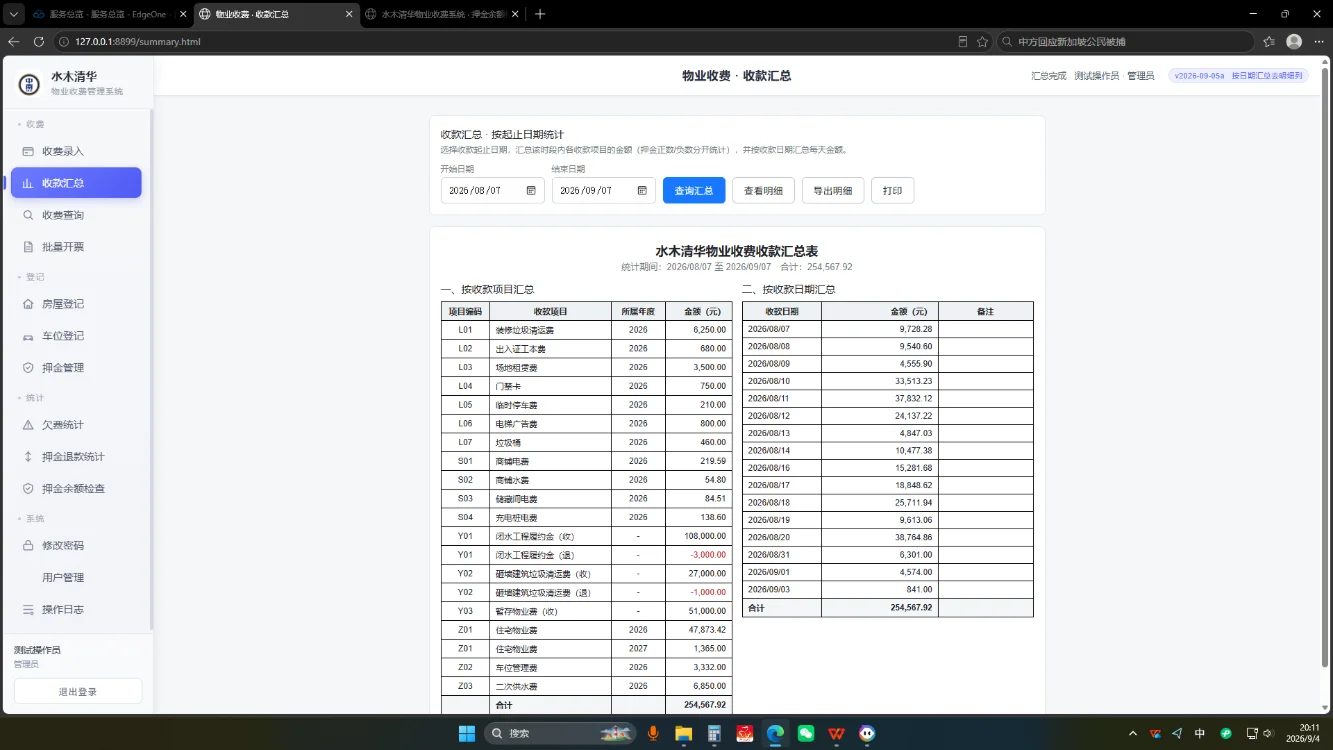Switch to the 水木清华物业收费系统 browser tab
This screenshot has height=750, width=1333.
click(x=442, y=14)
